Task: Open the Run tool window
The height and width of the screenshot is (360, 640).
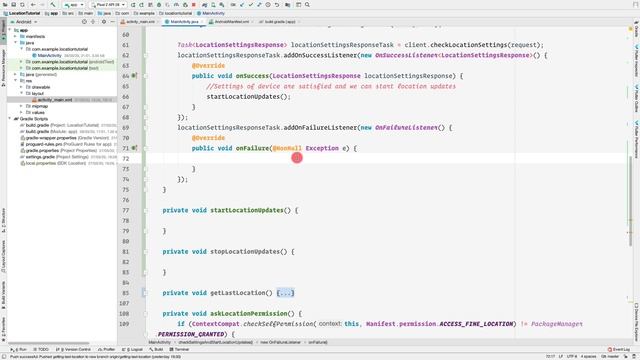Action: (x=19, y=349)
